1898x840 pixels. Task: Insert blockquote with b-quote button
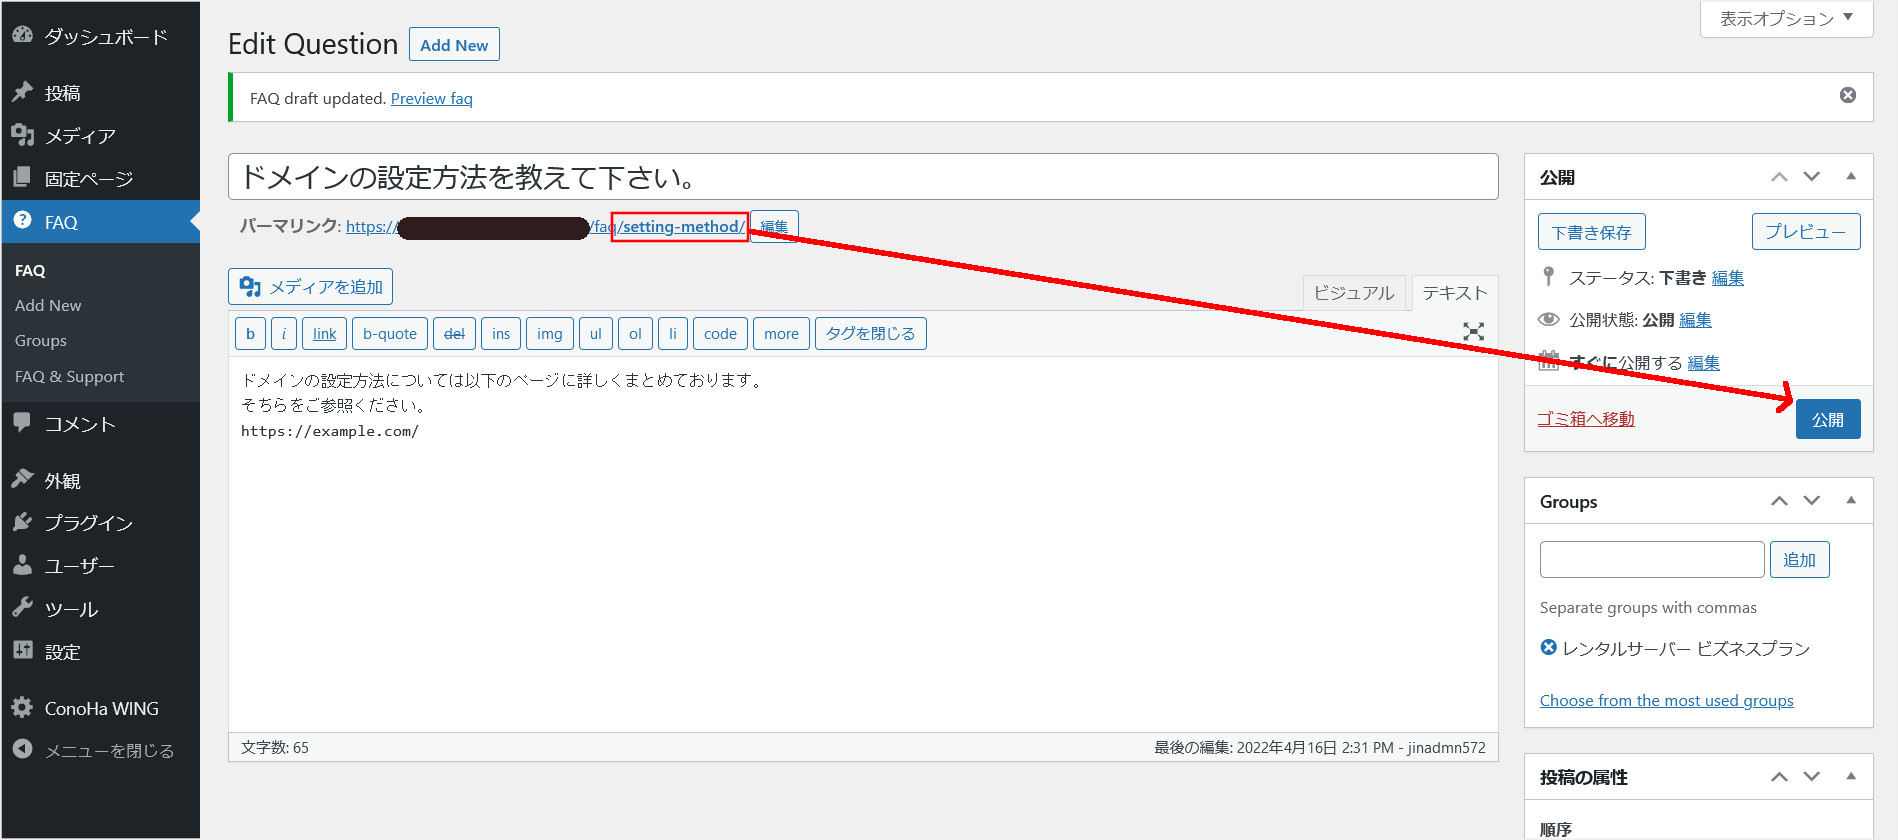point(390,334)
